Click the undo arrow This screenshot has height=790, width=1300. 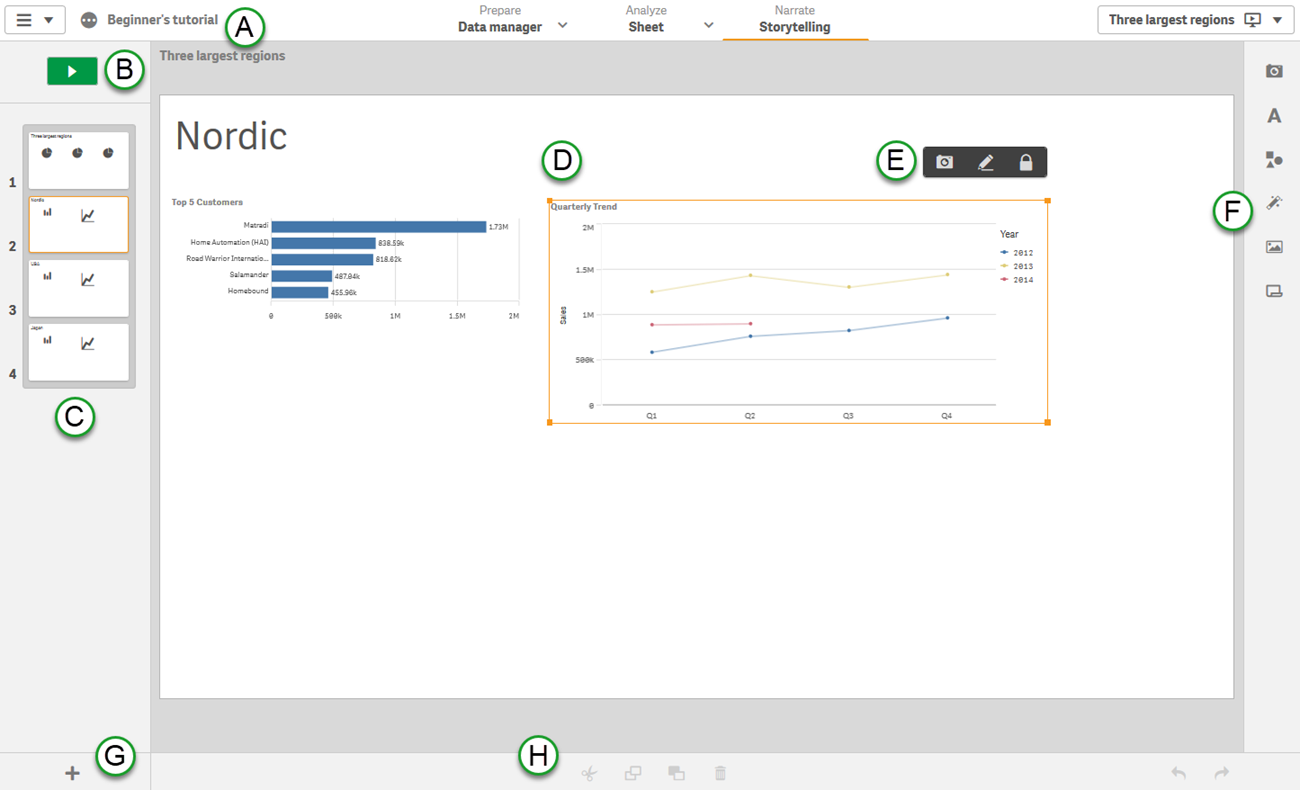[x=1179, y=773]
